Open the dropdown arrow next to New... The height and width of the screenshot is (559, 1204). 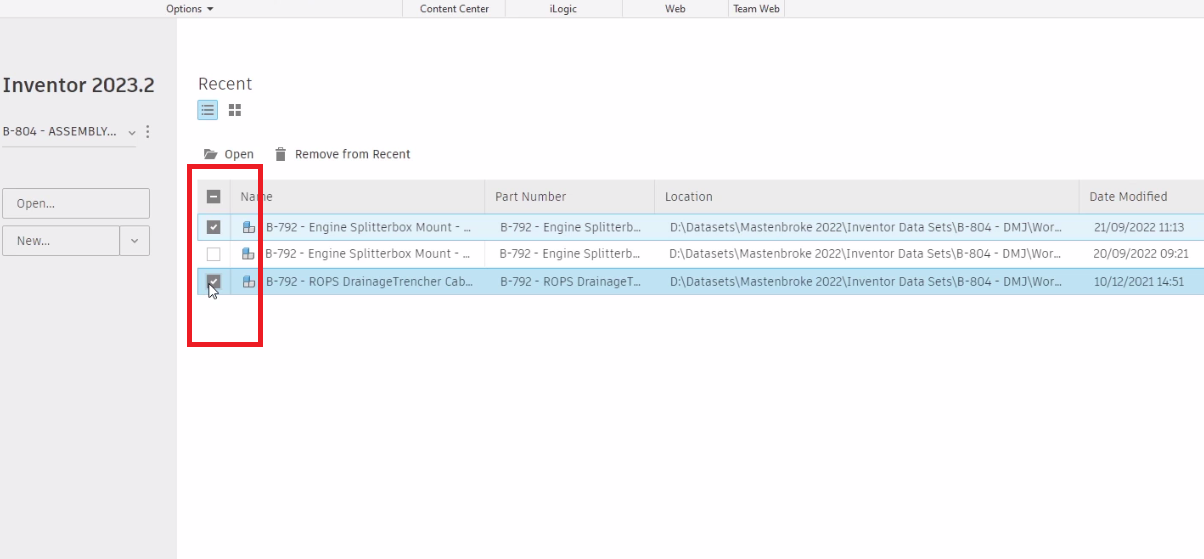click(135, 240)
